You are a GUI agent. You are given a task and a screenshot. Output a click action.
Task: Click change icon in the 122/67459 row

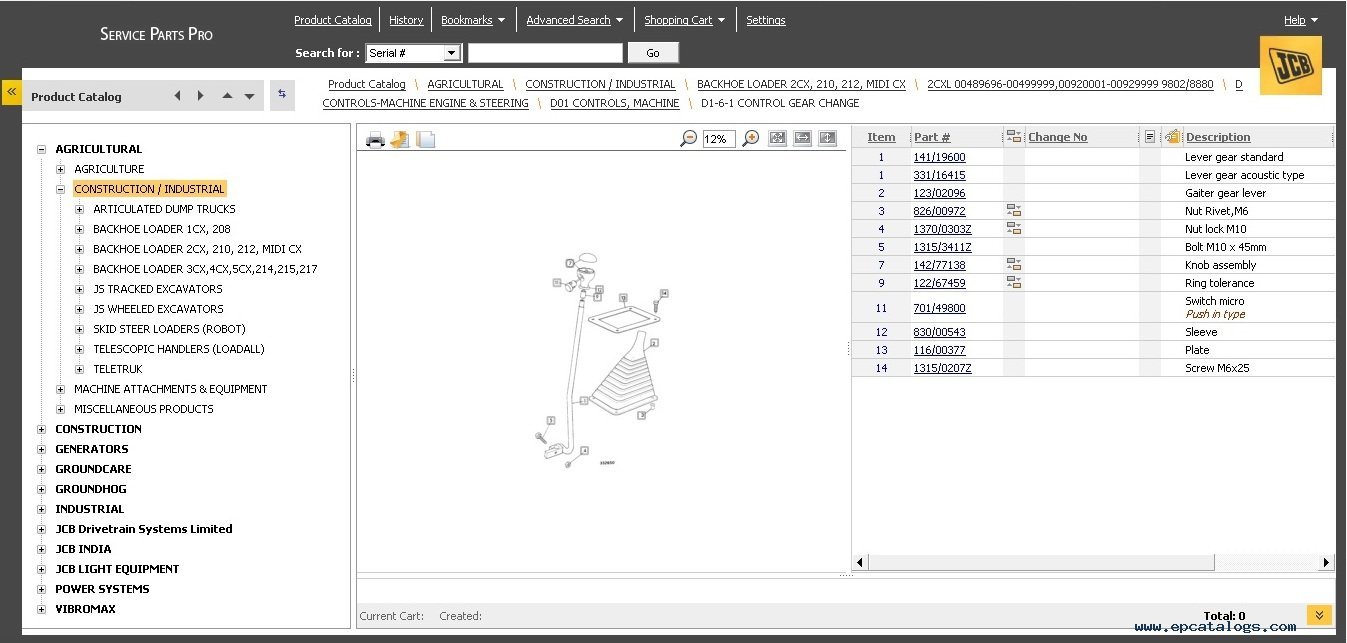[1014, 283]
